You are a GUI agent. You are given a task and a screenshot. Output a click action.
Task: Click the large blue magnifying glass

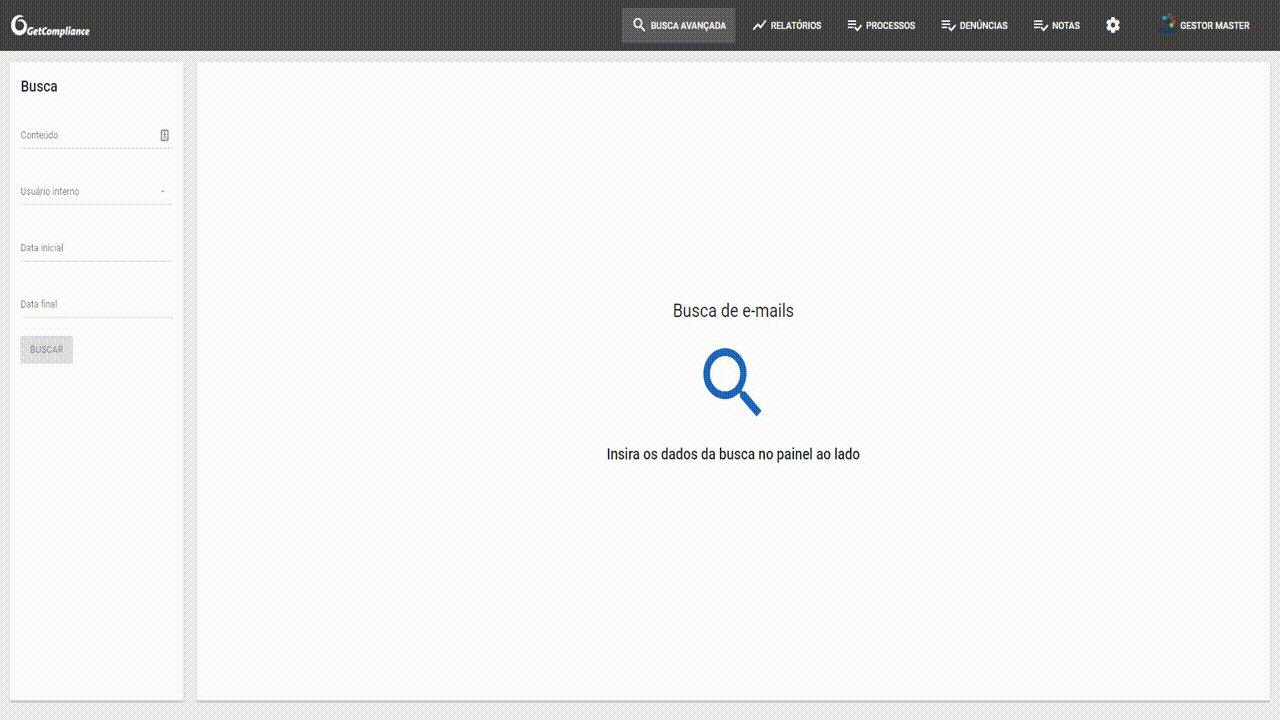pyautogui.click(x=732, y=381)
